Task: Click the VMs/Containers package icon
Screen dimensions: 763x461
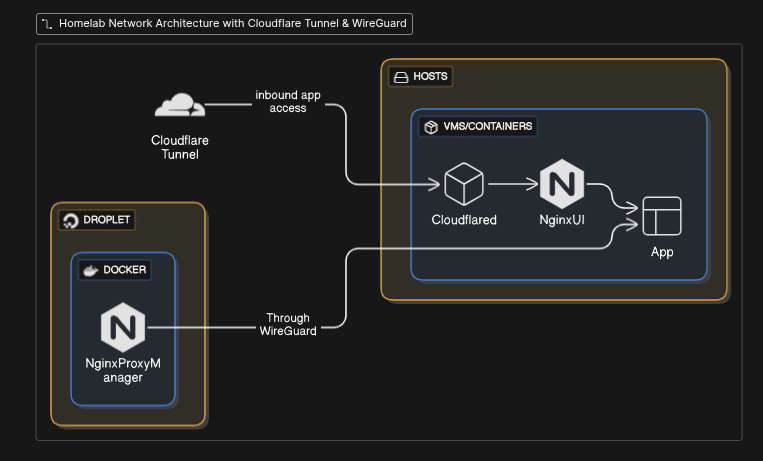Action: (x=431, y=127)
